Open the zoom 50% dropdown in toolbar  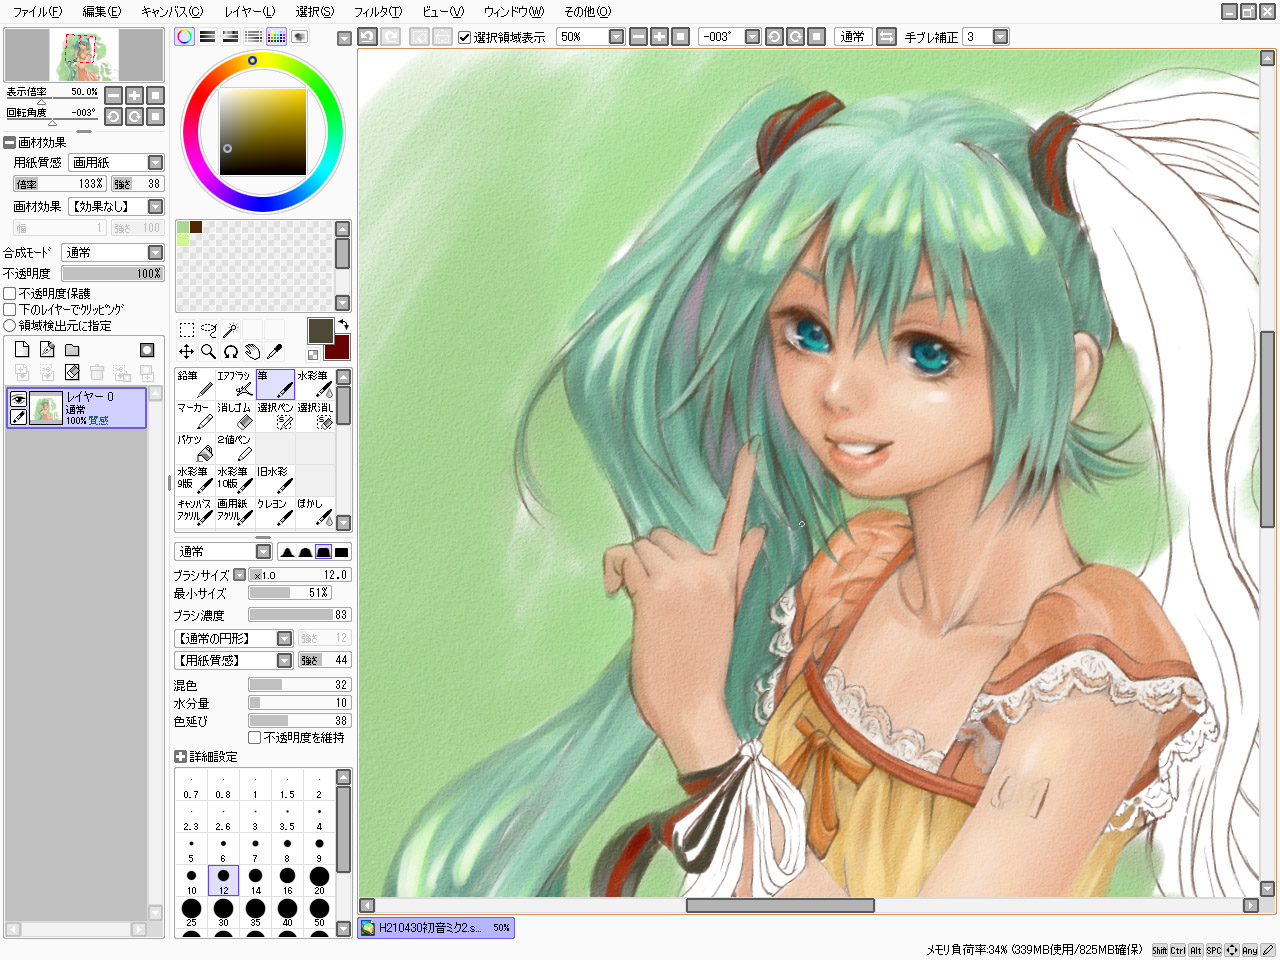[616, 36]
